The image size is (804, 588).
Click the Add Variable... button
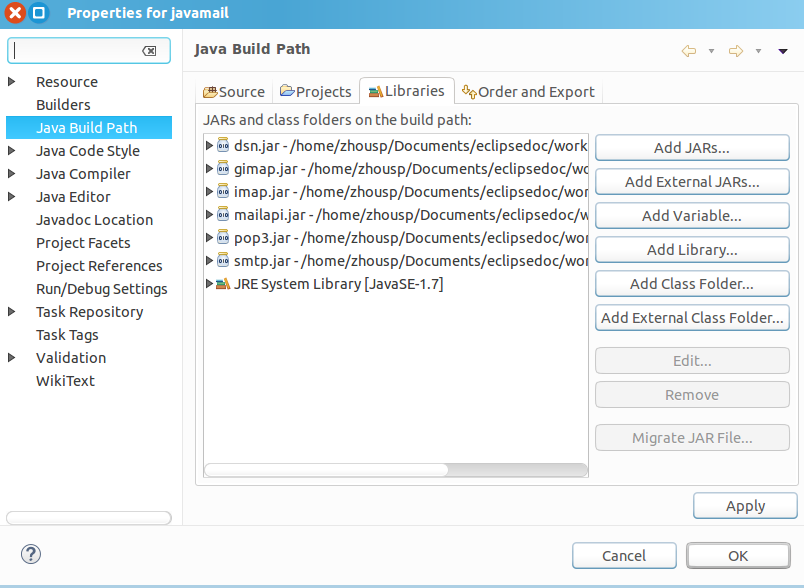692,215
